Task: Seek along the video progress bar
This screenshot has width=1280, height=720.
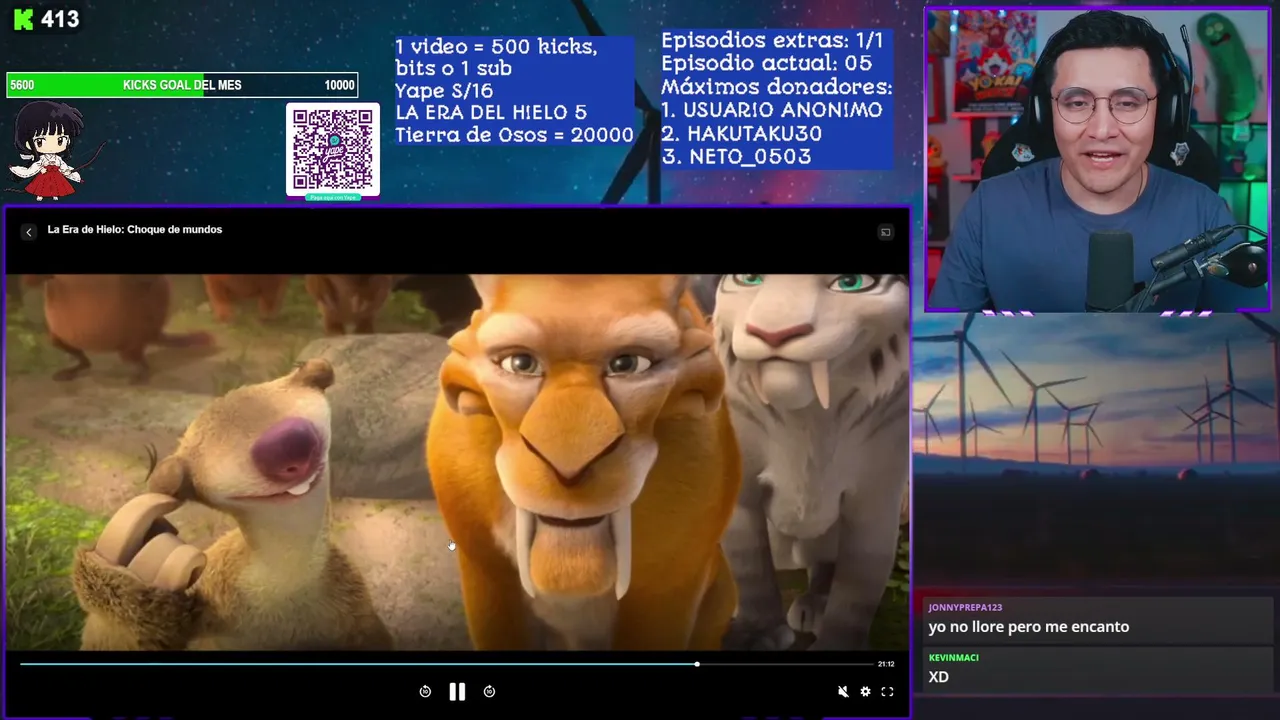Action: click(x=447, y=664)
